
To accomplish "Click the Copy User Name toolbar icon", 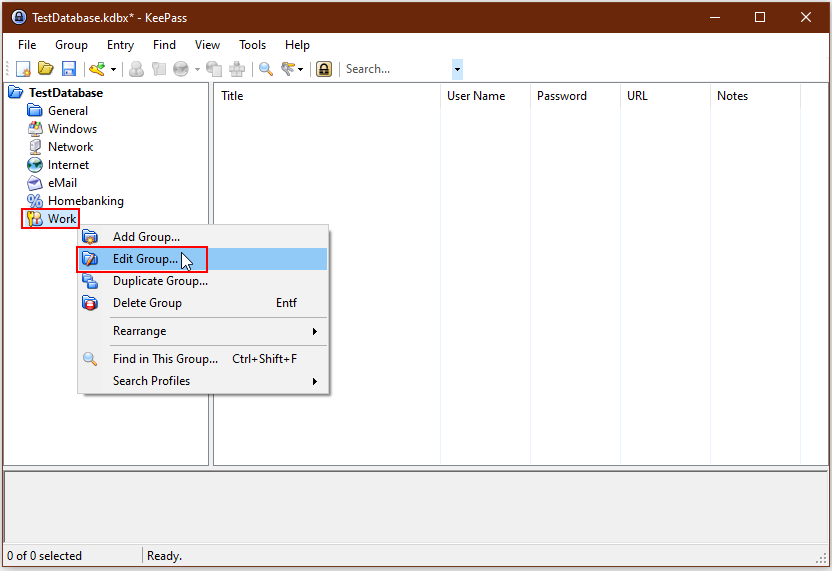I will [x=136, y=69].
